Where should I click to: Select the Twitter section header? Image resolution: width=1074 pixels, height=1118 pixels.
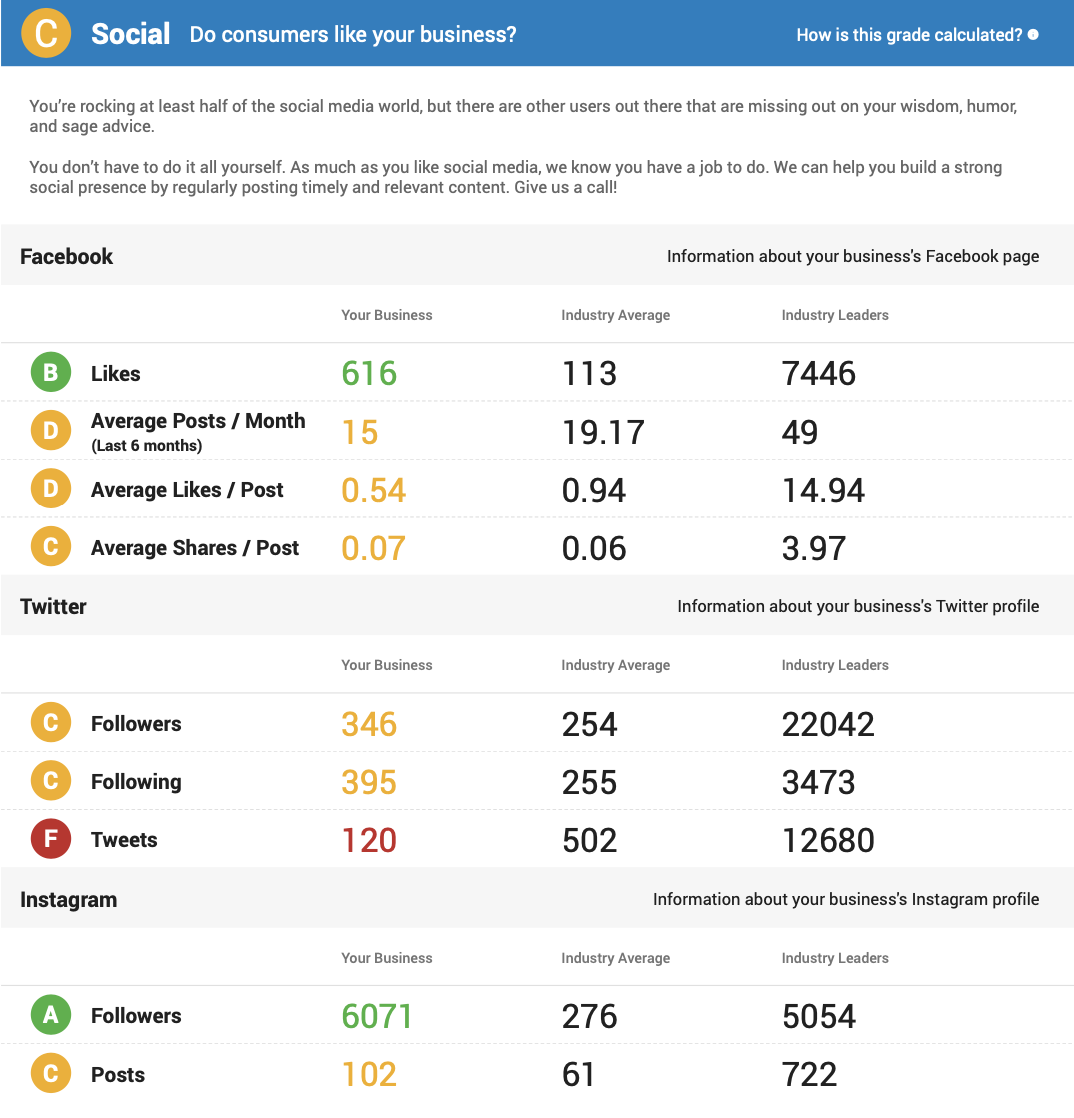pyautogui.click(x=53, y=607)
